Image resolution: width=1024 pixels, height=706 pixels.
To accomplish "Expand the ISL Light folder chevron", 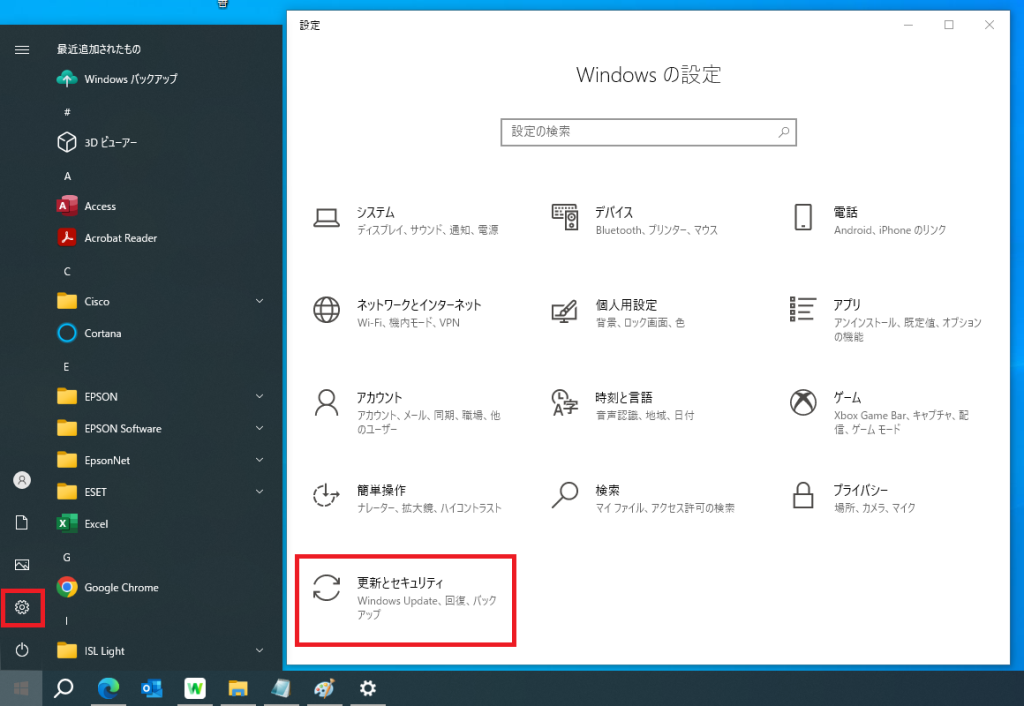I will (259, 650).
